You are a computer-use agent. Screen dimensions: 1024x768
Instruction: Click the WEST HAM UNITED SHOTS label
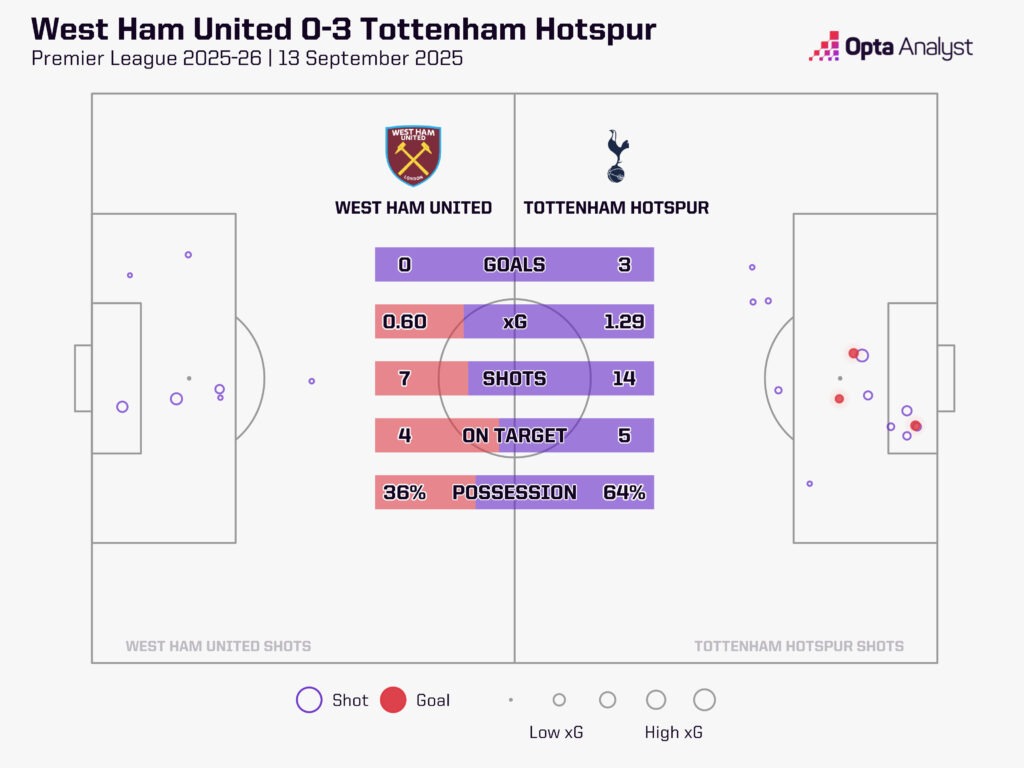point(218,646)
